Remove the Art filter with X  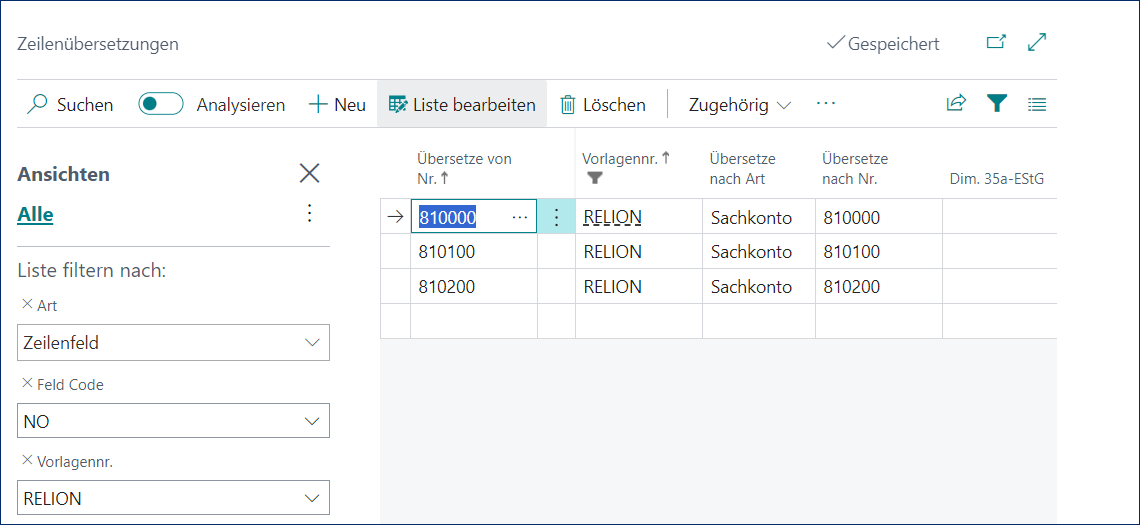tap(28, 305)
